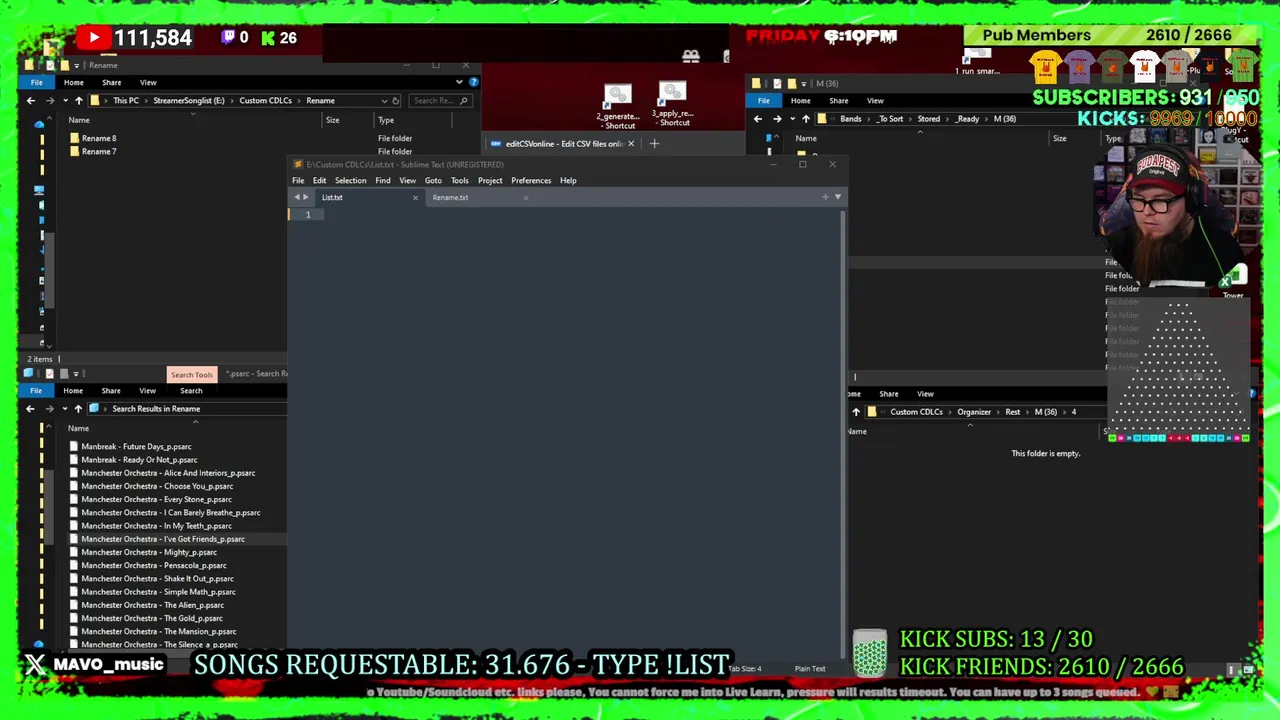Go up one level in search results window
Image resolution: width=1280 pixels, height=720 pixels.
pyautogui.click(x=78, y=409)
